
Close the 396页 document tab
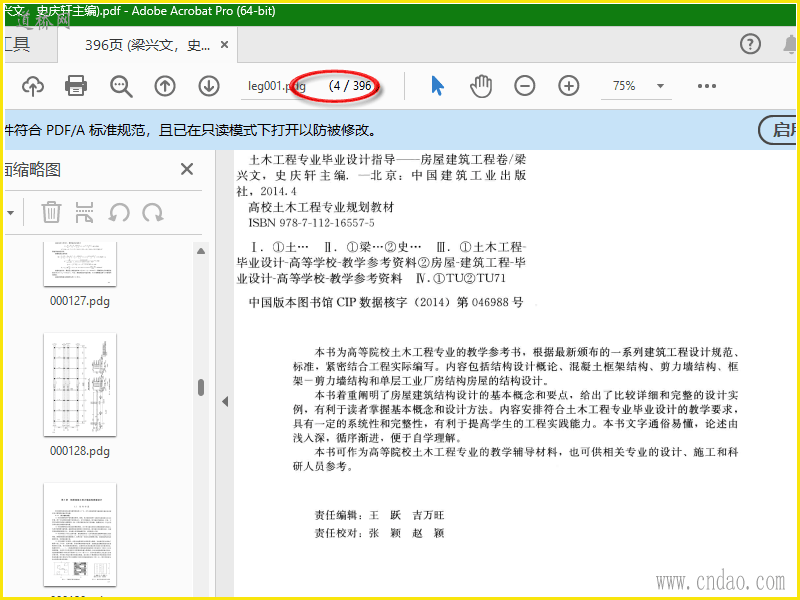click(x=224, y=45)
